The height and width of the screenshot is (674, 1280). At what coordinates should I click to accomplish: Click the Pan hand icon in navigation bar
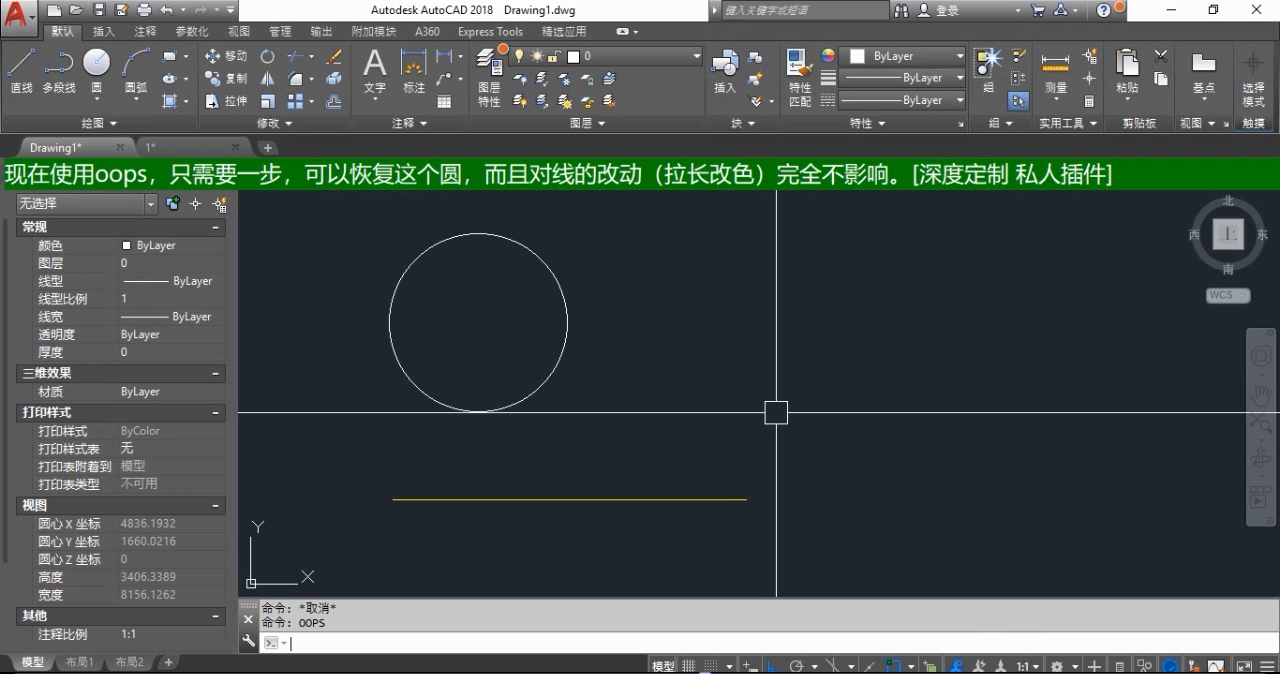(1261, 394)
